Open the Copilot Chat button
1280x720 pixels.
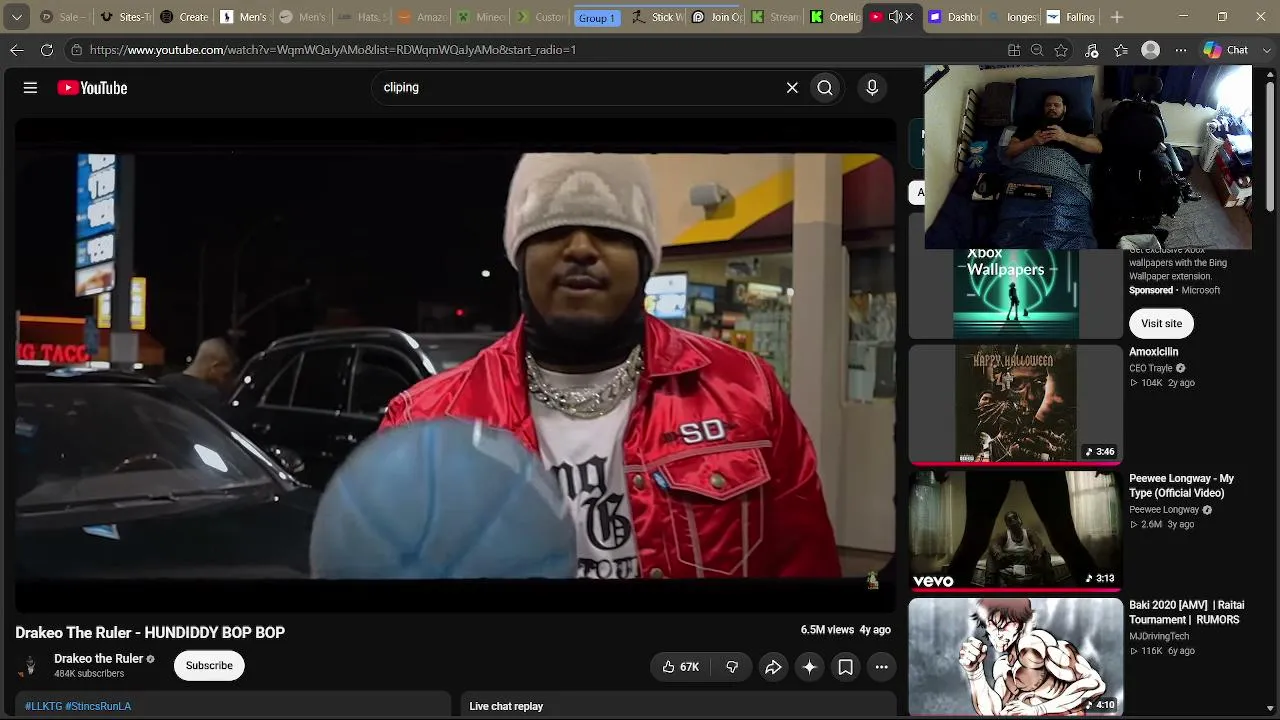[x=1227, y=50]
